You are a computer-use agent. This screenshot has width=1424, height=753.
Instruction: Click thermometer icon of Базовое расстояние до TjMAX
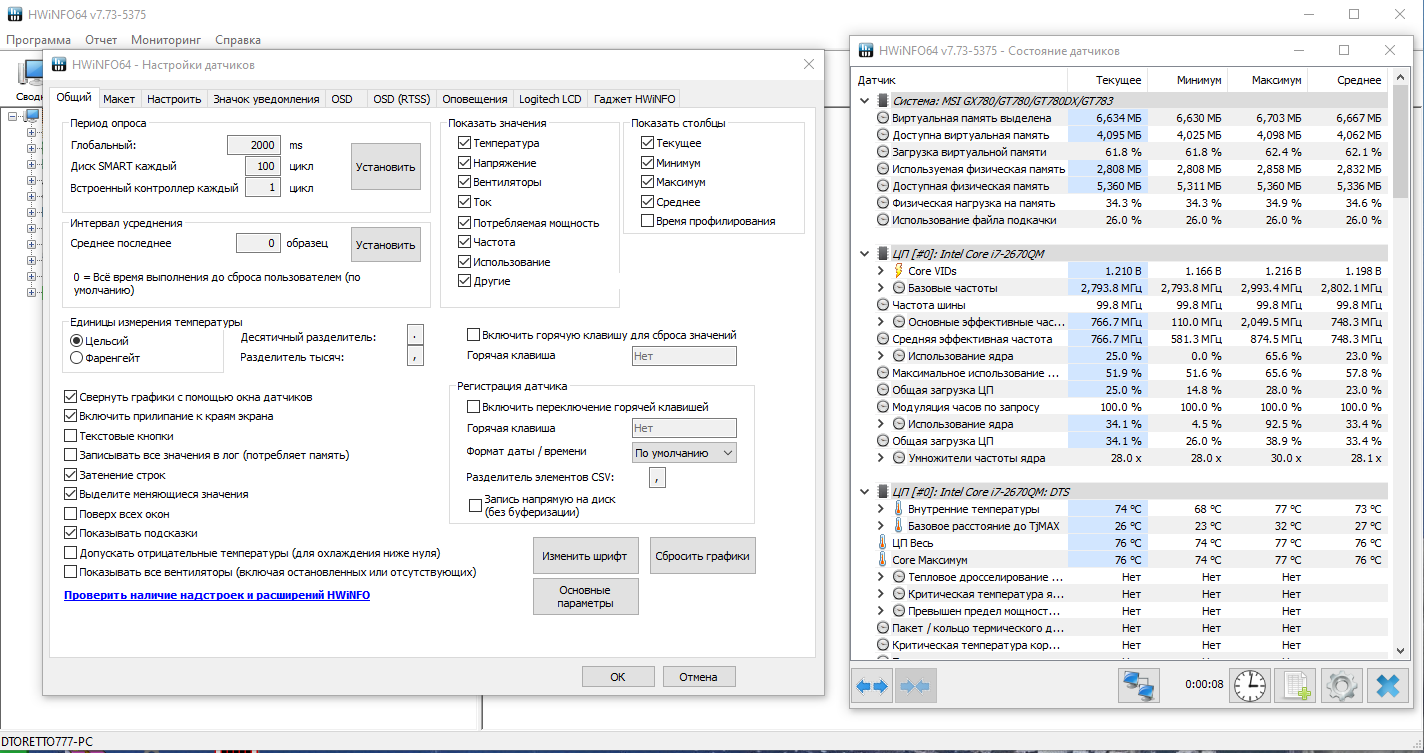pyautogui.click(x=898, y=526)
